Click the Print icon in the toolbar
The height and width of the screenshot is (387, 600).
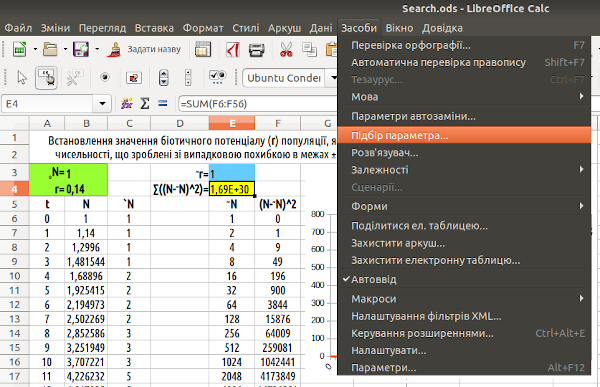[x=256, y=50]
